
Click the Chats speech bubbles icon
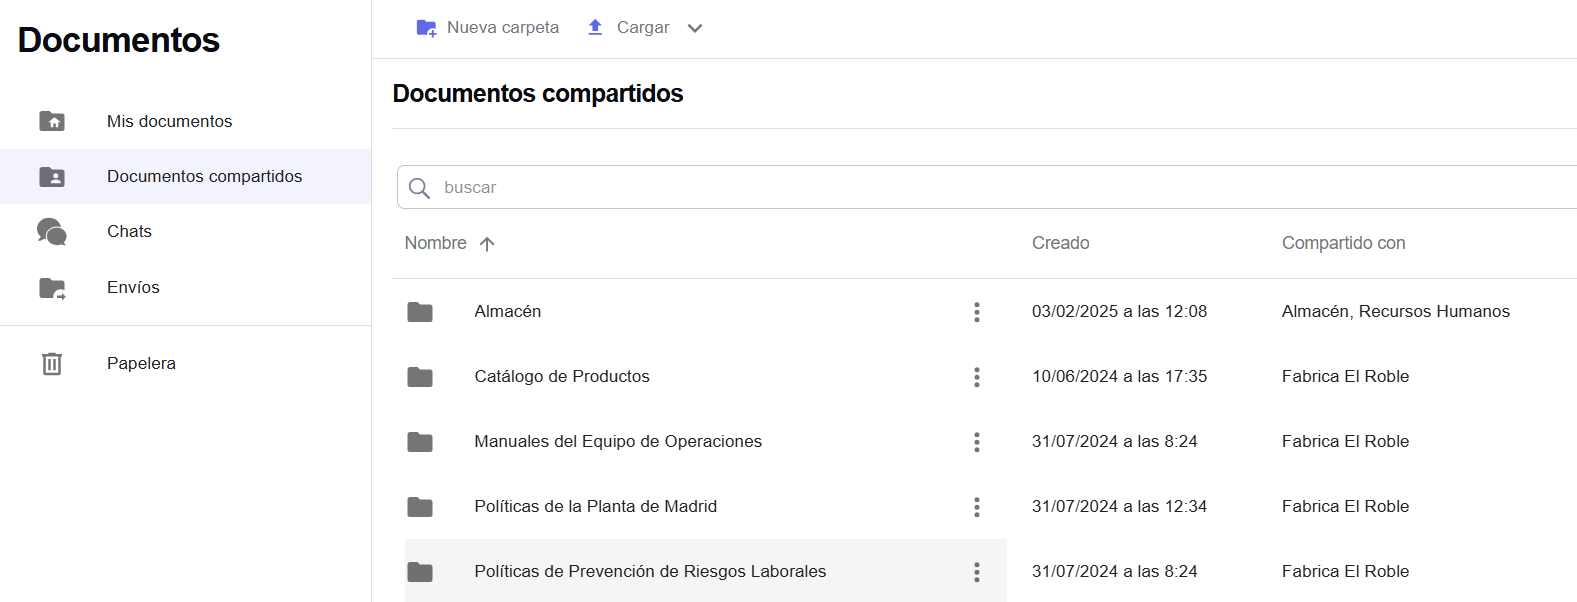point(52,232)
